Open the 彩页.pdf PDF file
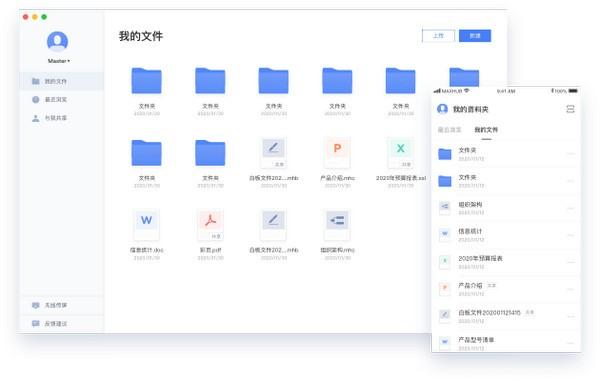This screenshot has width=600, height=381. (x=210, y=225)
